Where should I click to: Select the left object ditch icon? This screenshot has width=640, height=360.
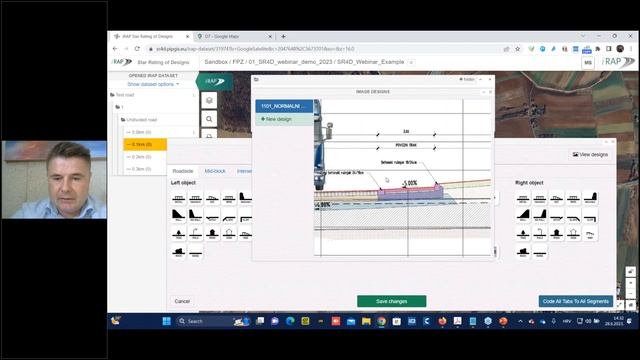212,216
